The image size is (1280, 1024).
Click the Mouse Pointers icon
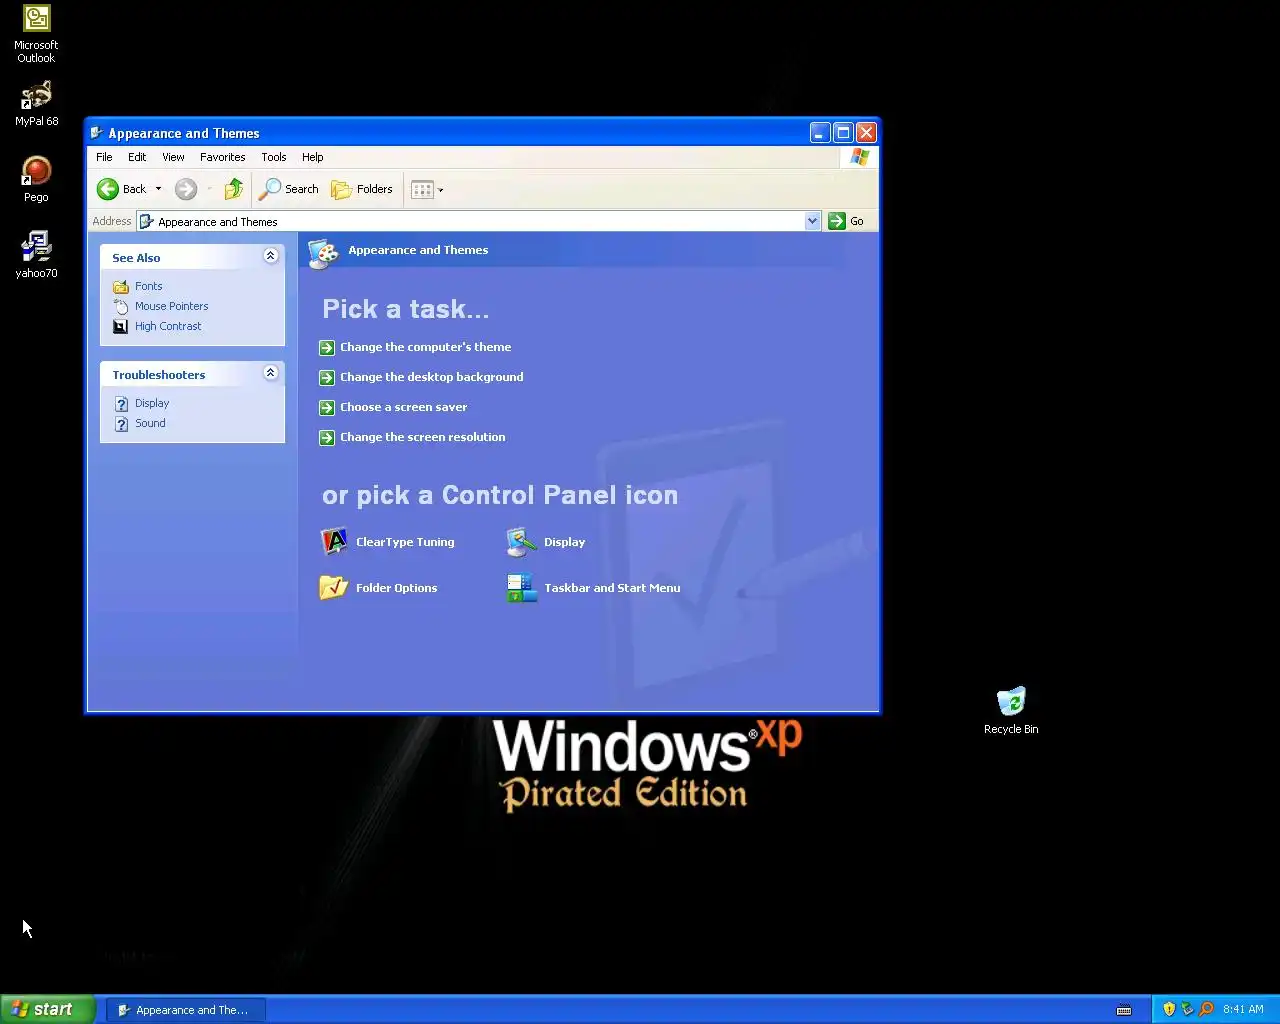(x=121, y=306)
